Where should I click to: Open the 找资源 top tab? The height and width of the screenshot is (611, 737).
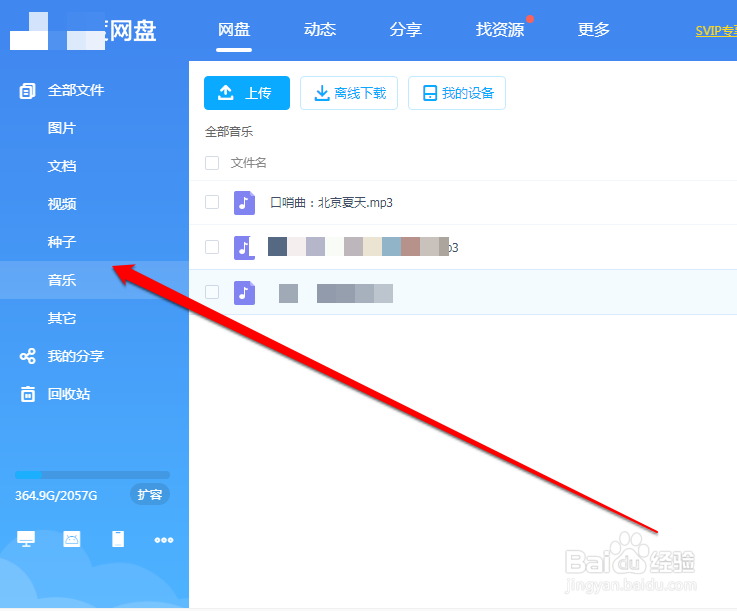pyautogui.click(x=500, y=30)
